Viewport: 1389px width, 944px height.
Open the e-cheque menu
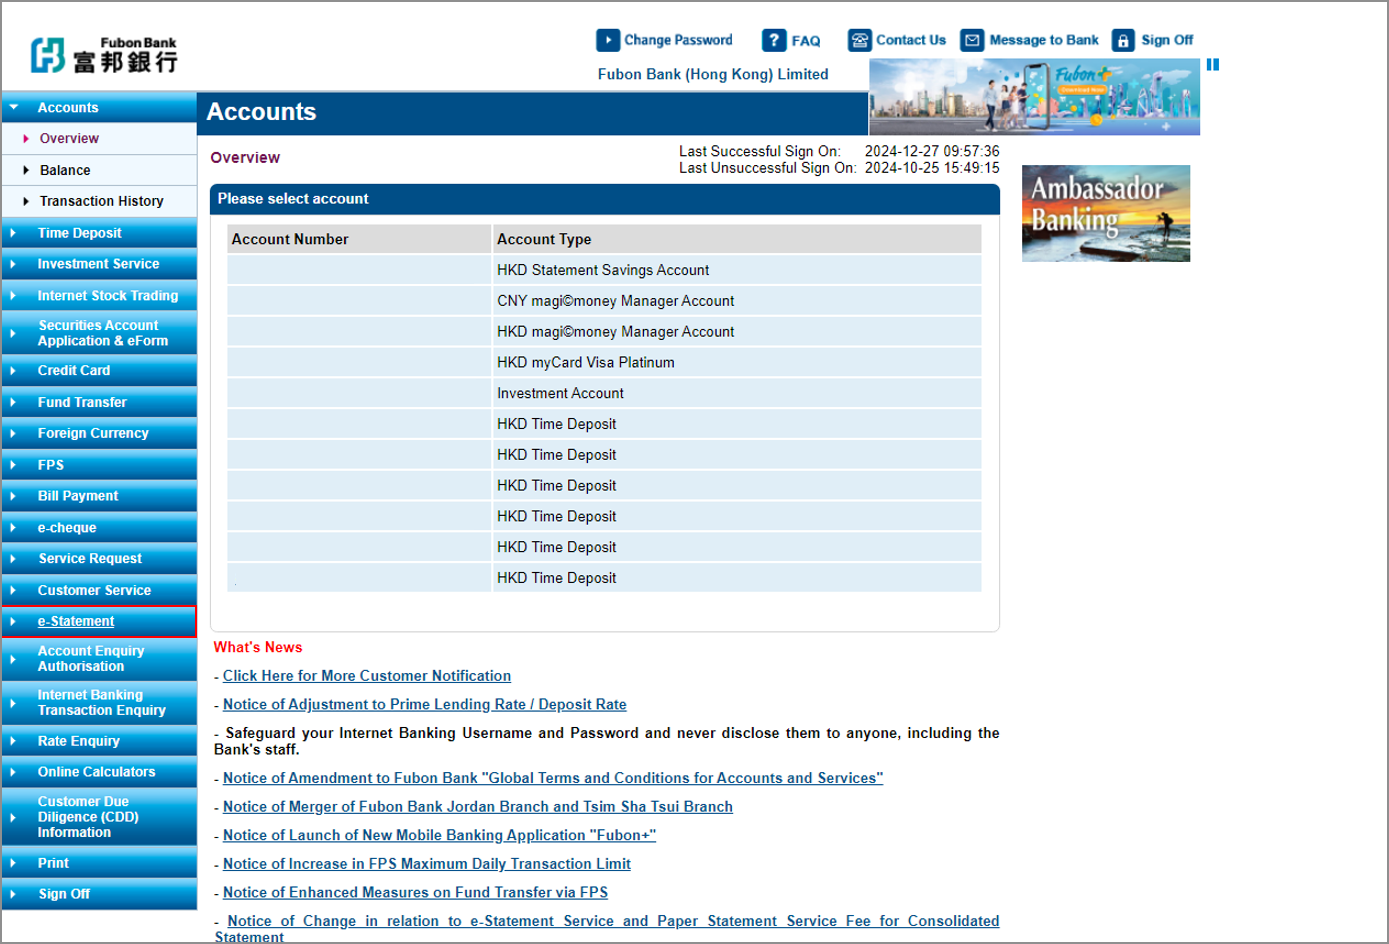point(99,528)
